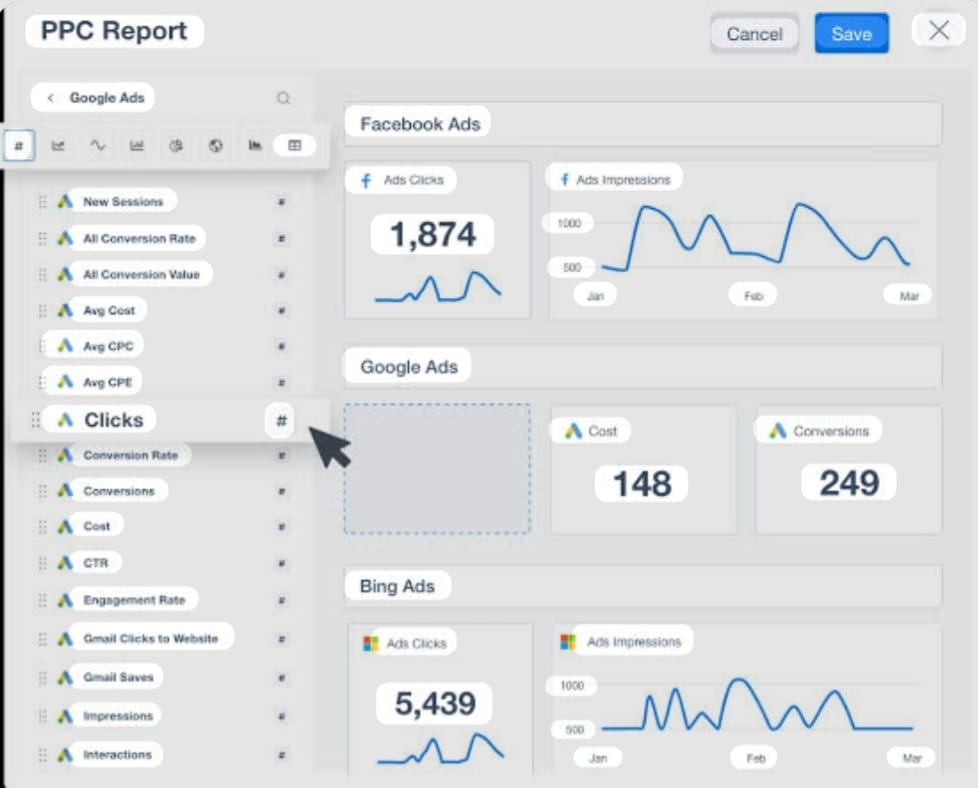Open the Google Ads Conversions 249 widget
Viewport: 978px width, 788px height.
[x=848, y=470]
